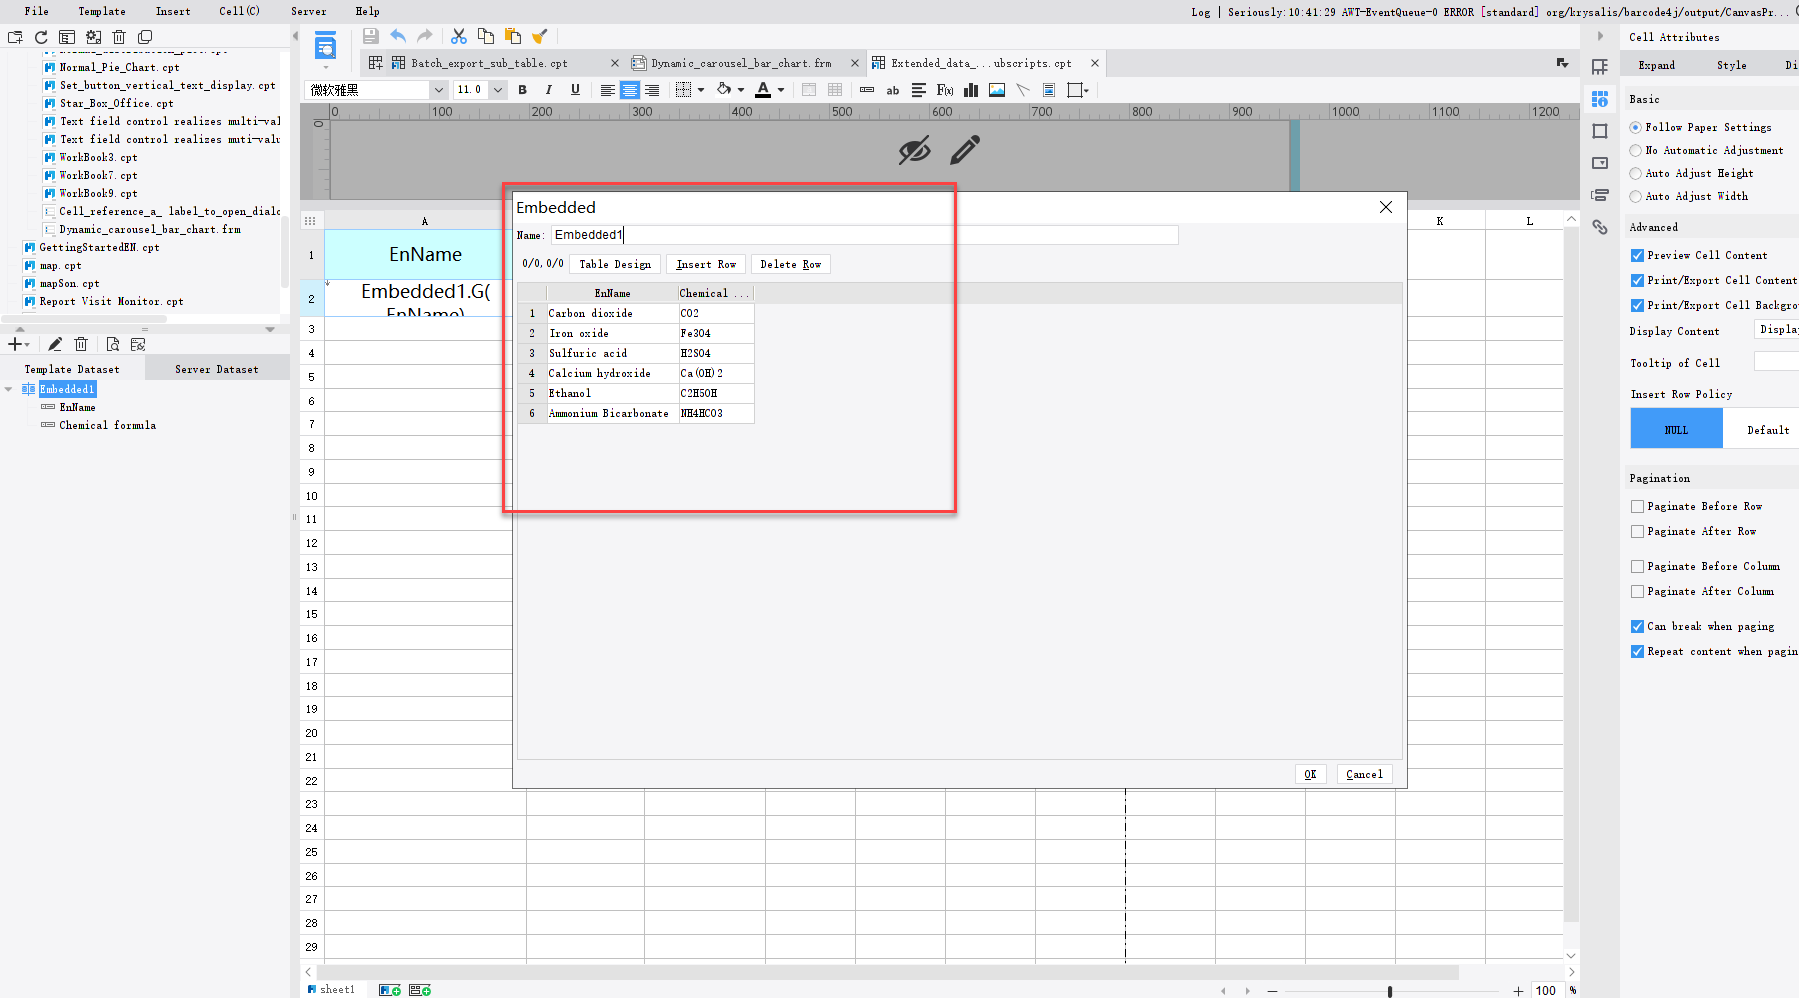Uncheck Preview Cell Content
Viewport: 1799px width, 998px height.
(x=1637, y=255)
